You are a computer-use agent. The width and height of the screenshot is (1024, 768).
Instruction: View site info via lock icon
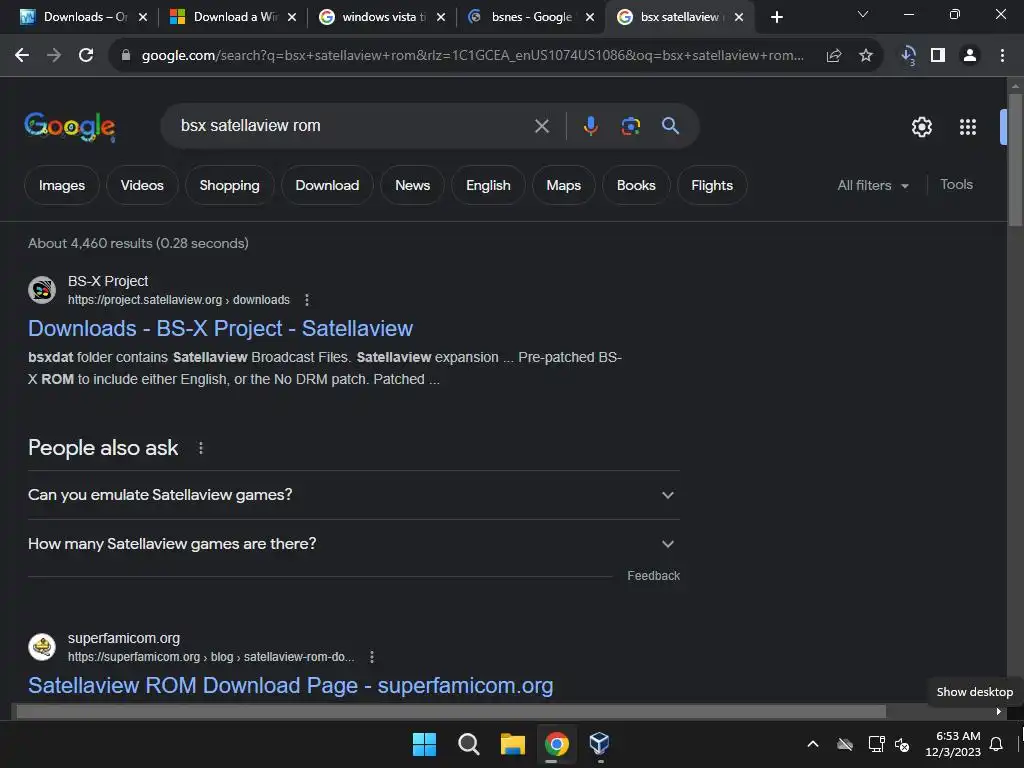point(126,56)
